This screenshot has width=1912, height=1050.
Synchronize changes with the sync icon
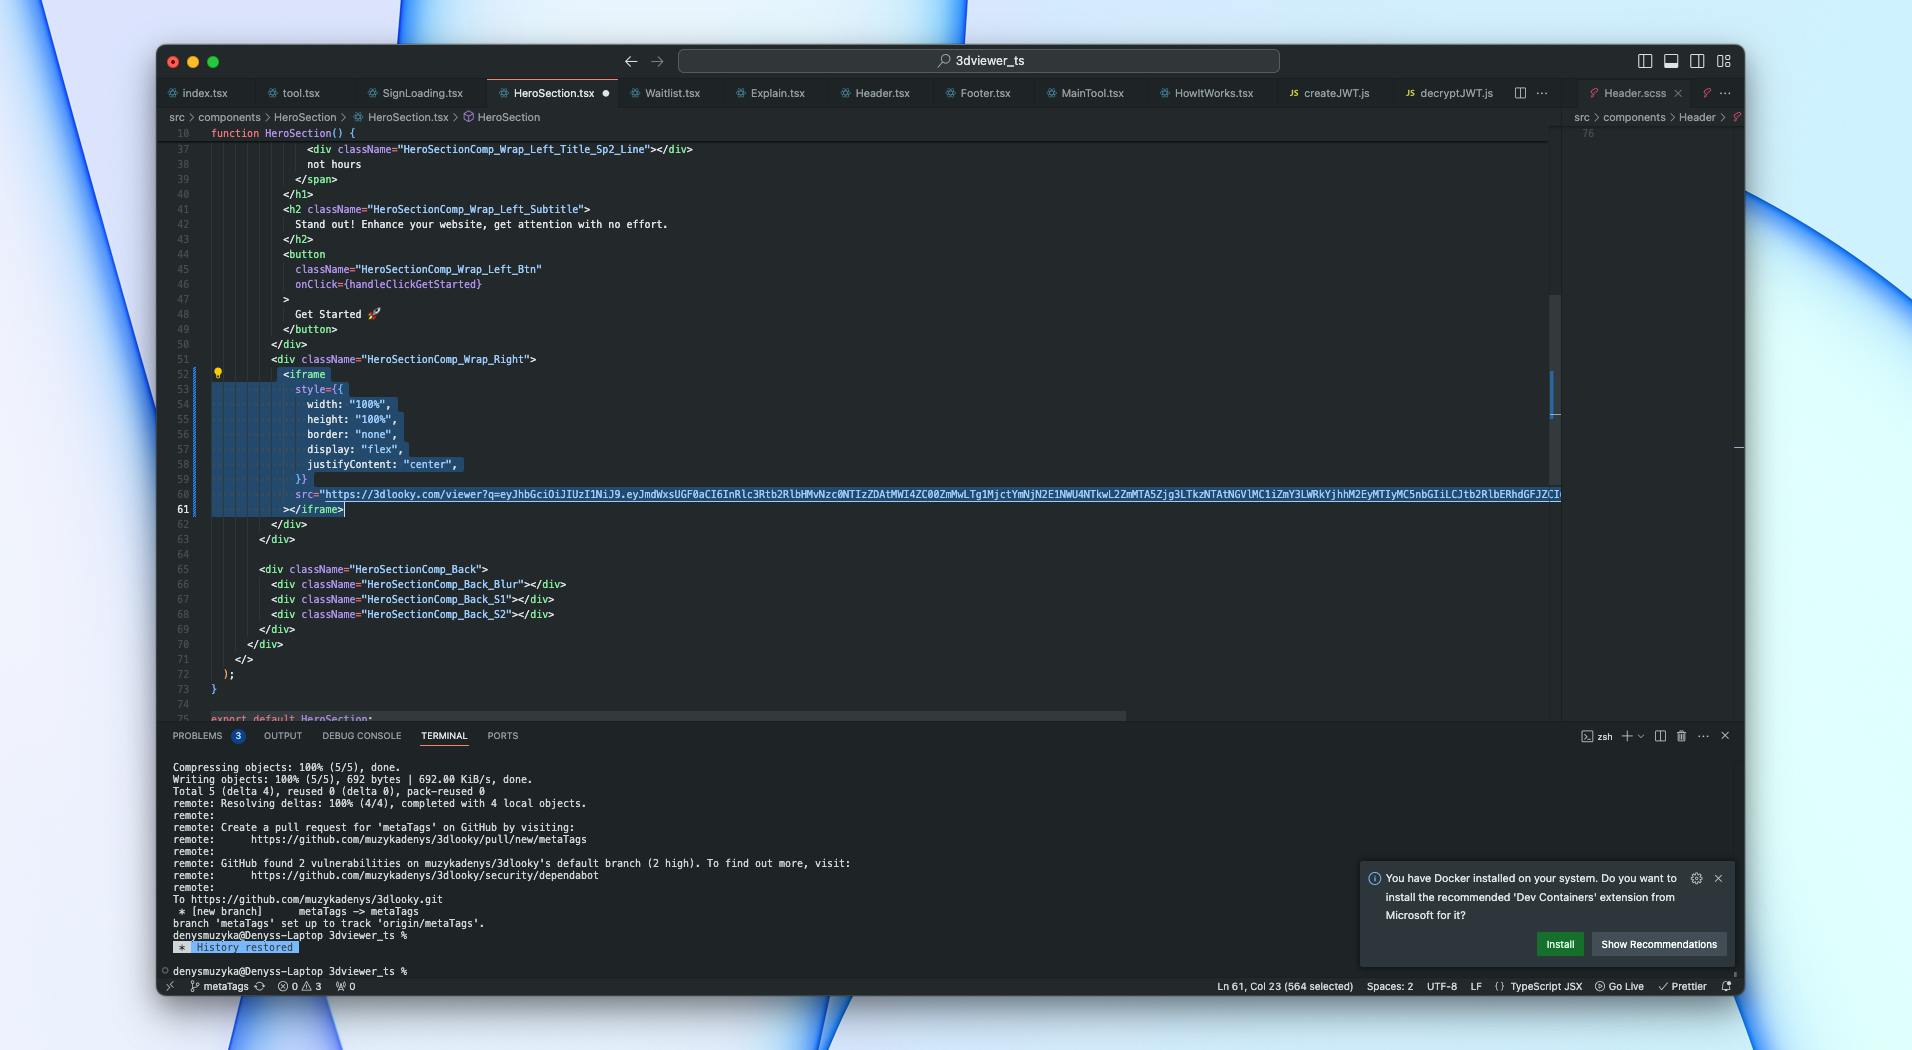click(260, 986)
